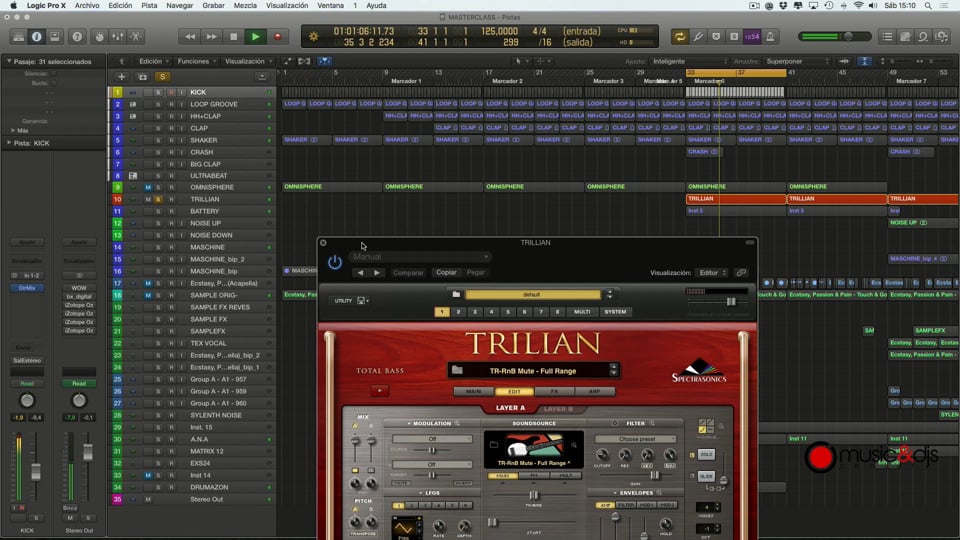Open Ayuda menu
Viewport: 960px width, 540px height.
pyautogui.click(x=376, y=6)
